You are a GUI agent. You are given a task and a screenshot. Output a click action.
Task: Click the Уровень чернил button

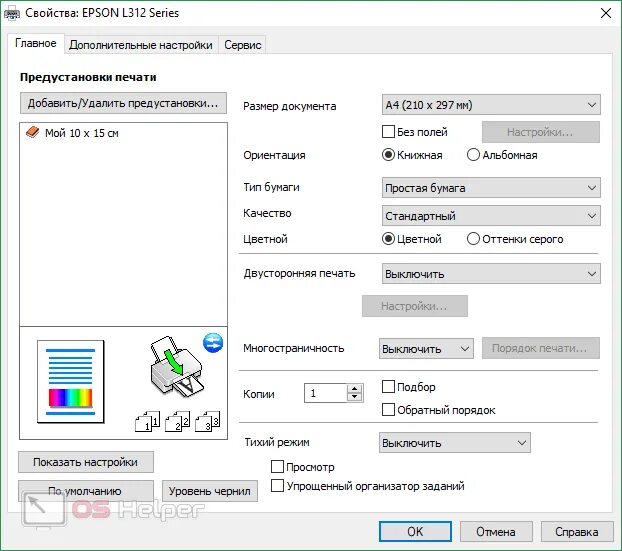(210, 491)
